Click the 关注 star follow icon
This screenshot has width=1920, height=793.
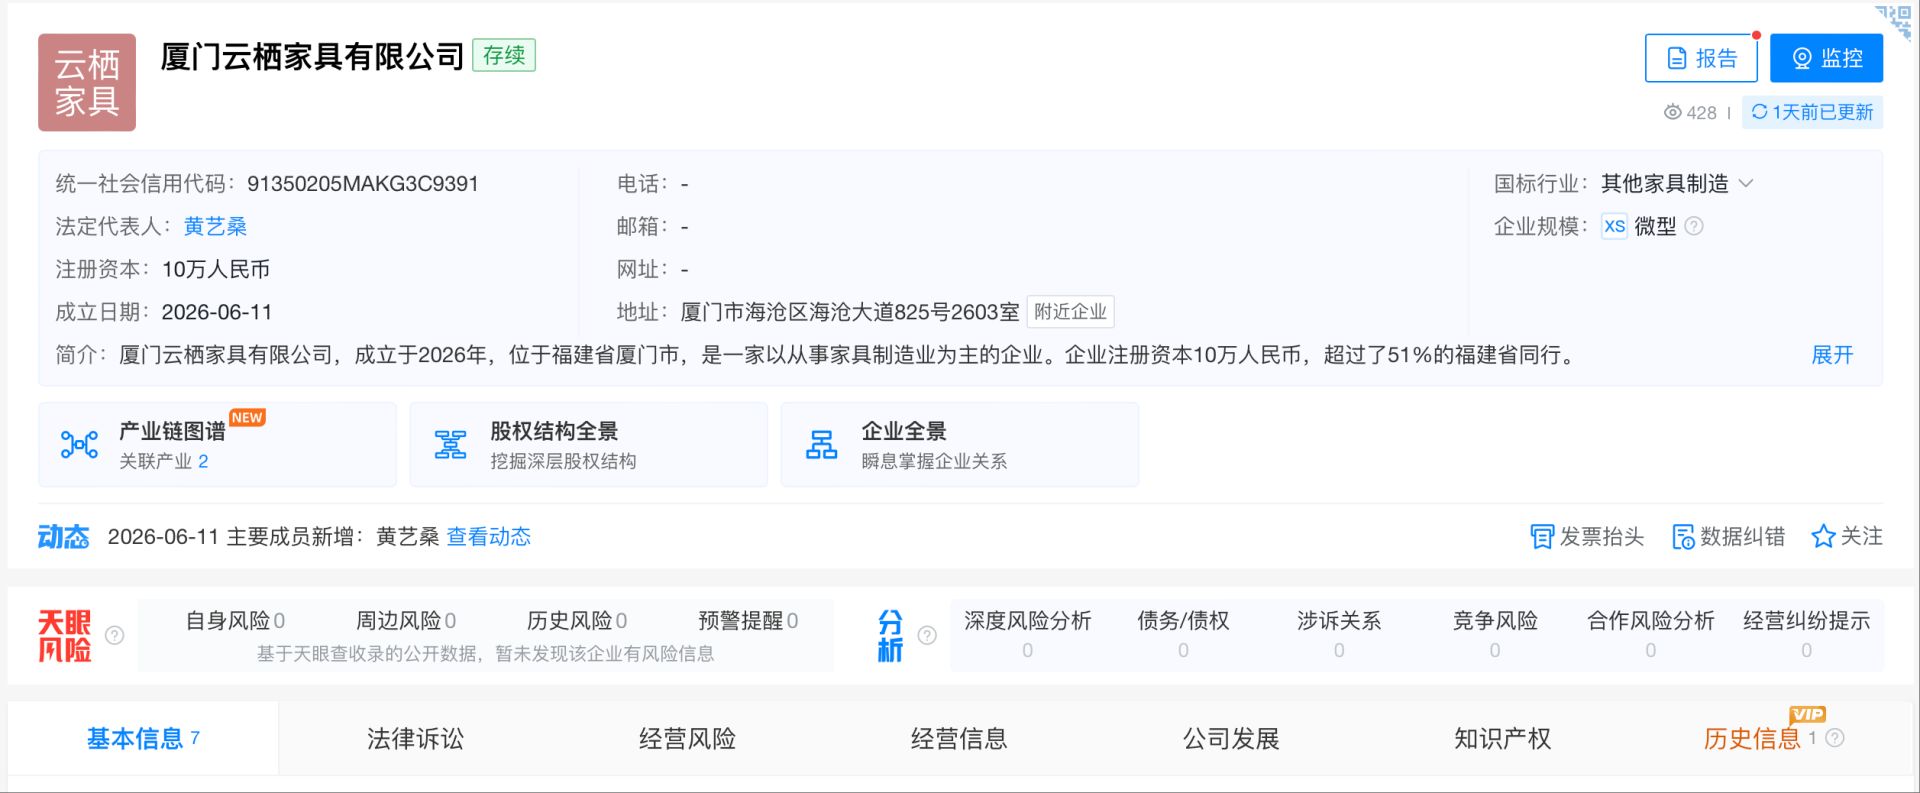(x=1823, y=537)
